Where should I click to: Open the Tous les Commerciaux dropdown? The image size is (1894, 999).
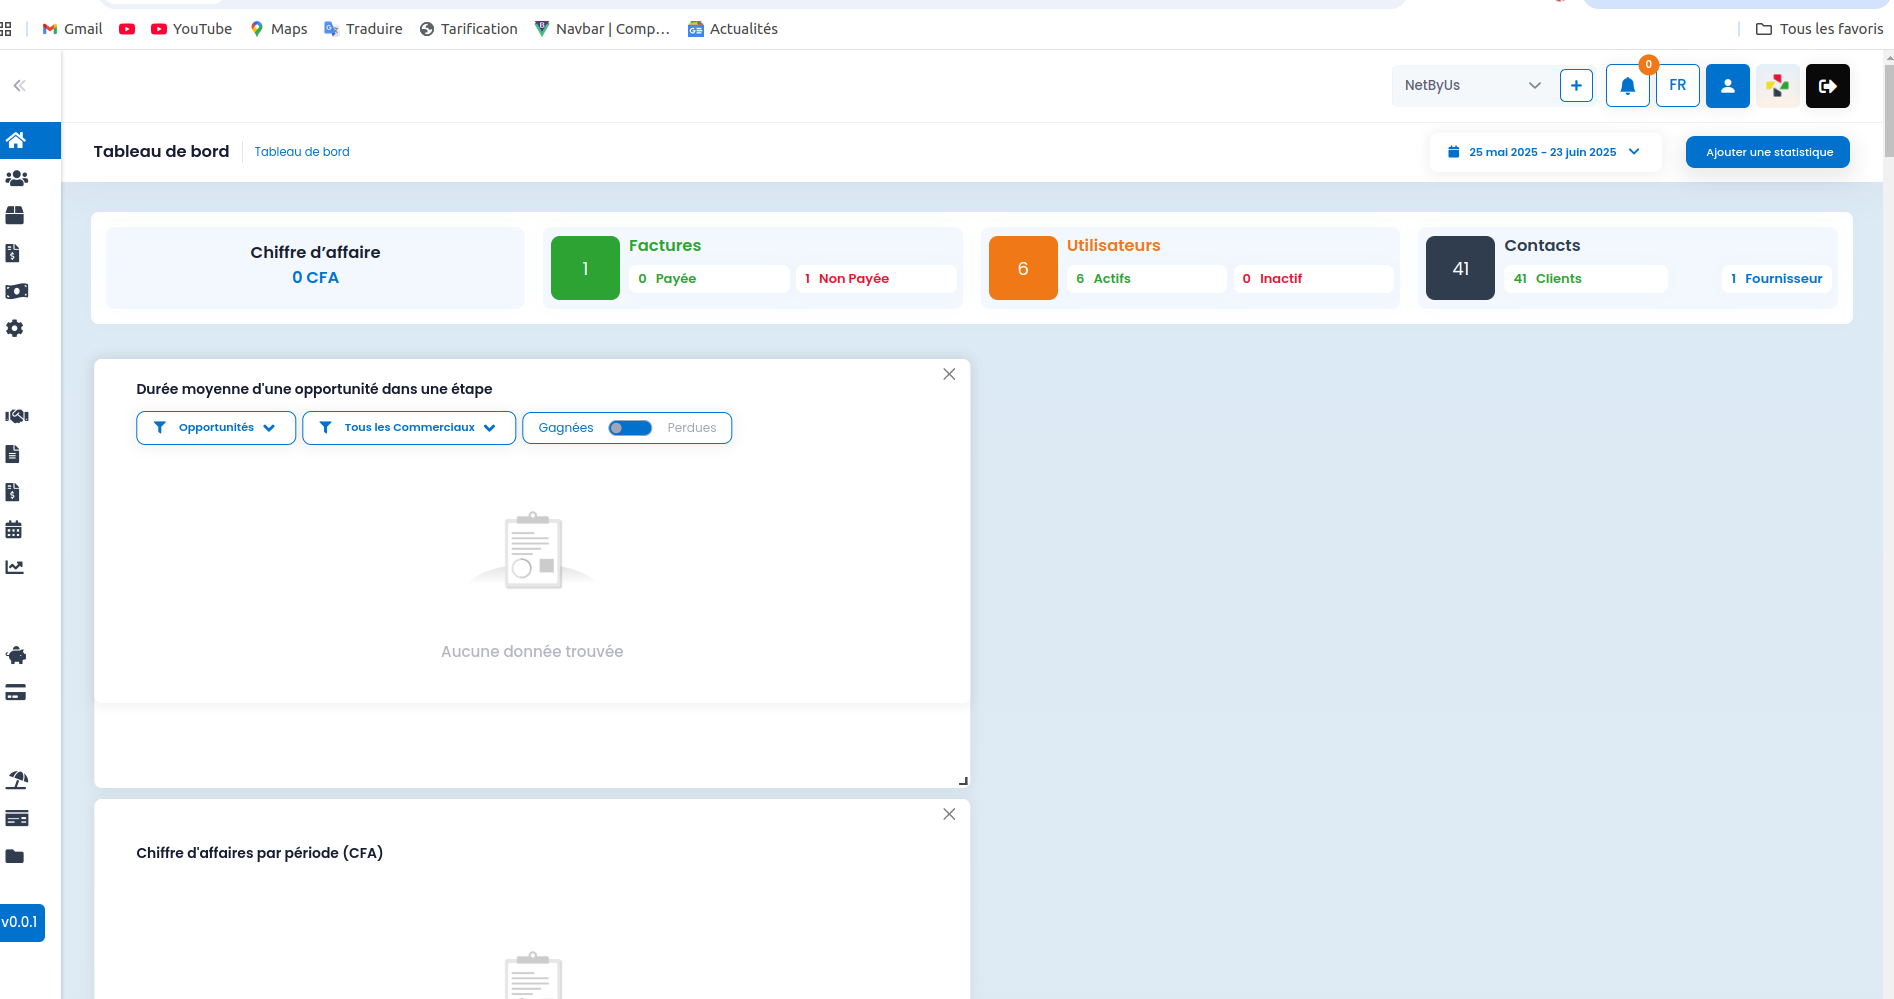409,428
